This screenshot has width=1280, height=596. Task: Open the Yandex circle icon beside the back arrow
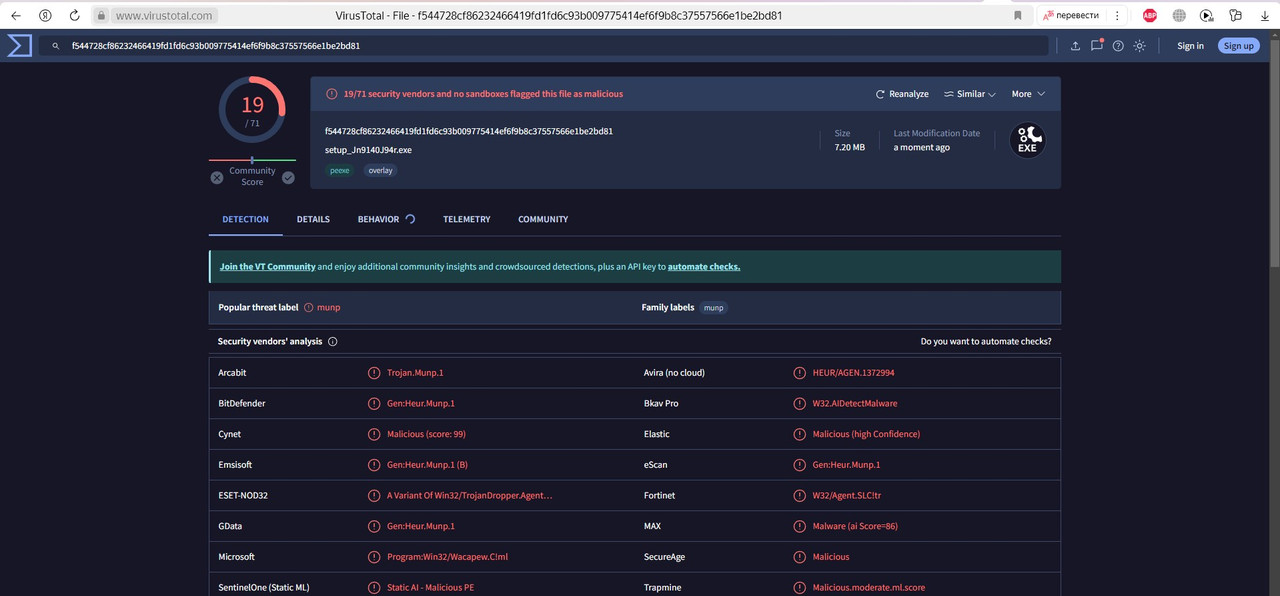[x=45, y=15]
